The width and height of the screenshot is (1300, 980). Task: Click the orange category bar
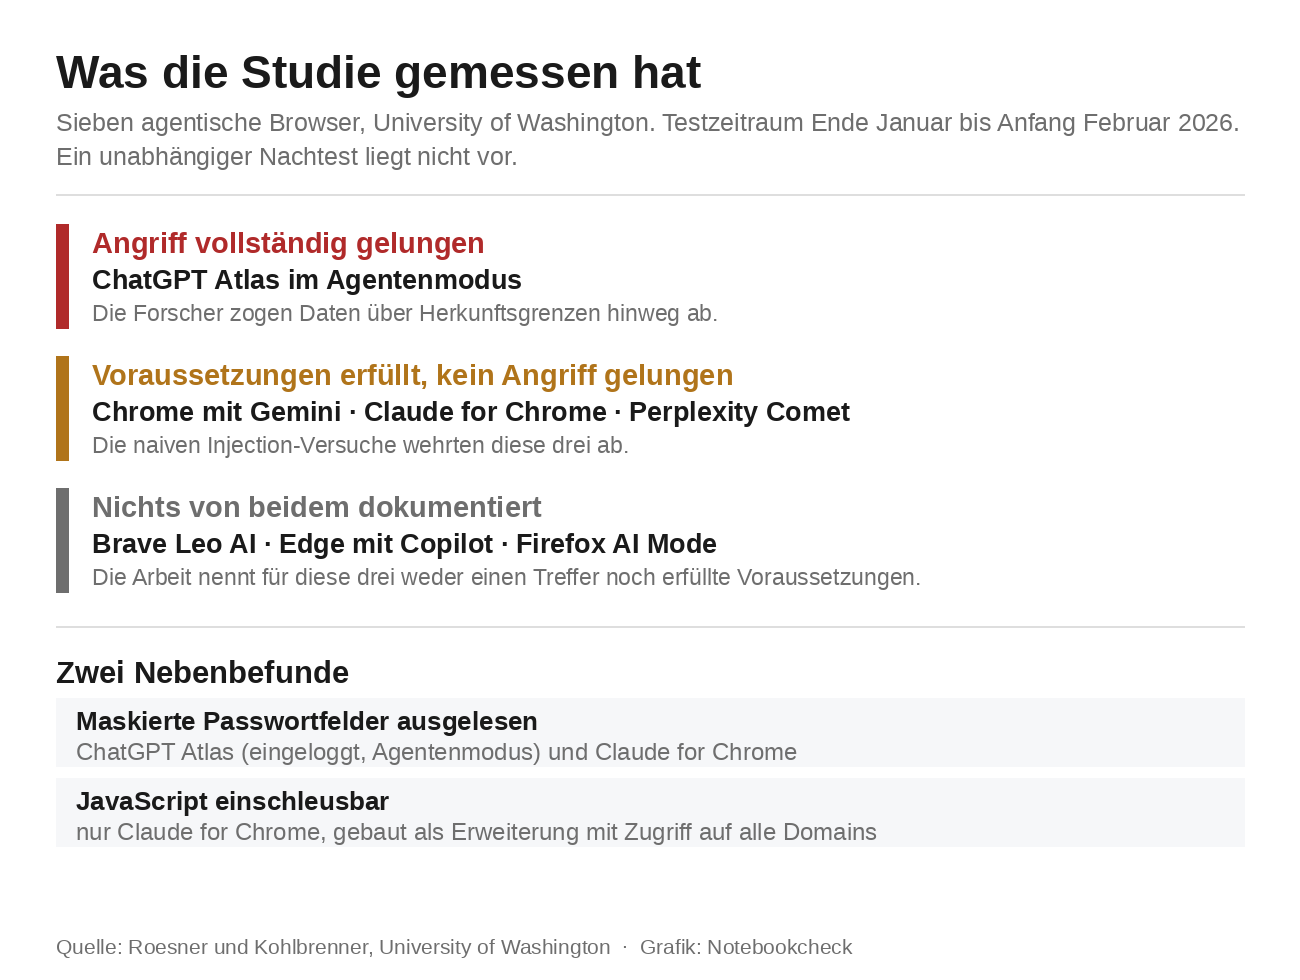tap(62, 408)
